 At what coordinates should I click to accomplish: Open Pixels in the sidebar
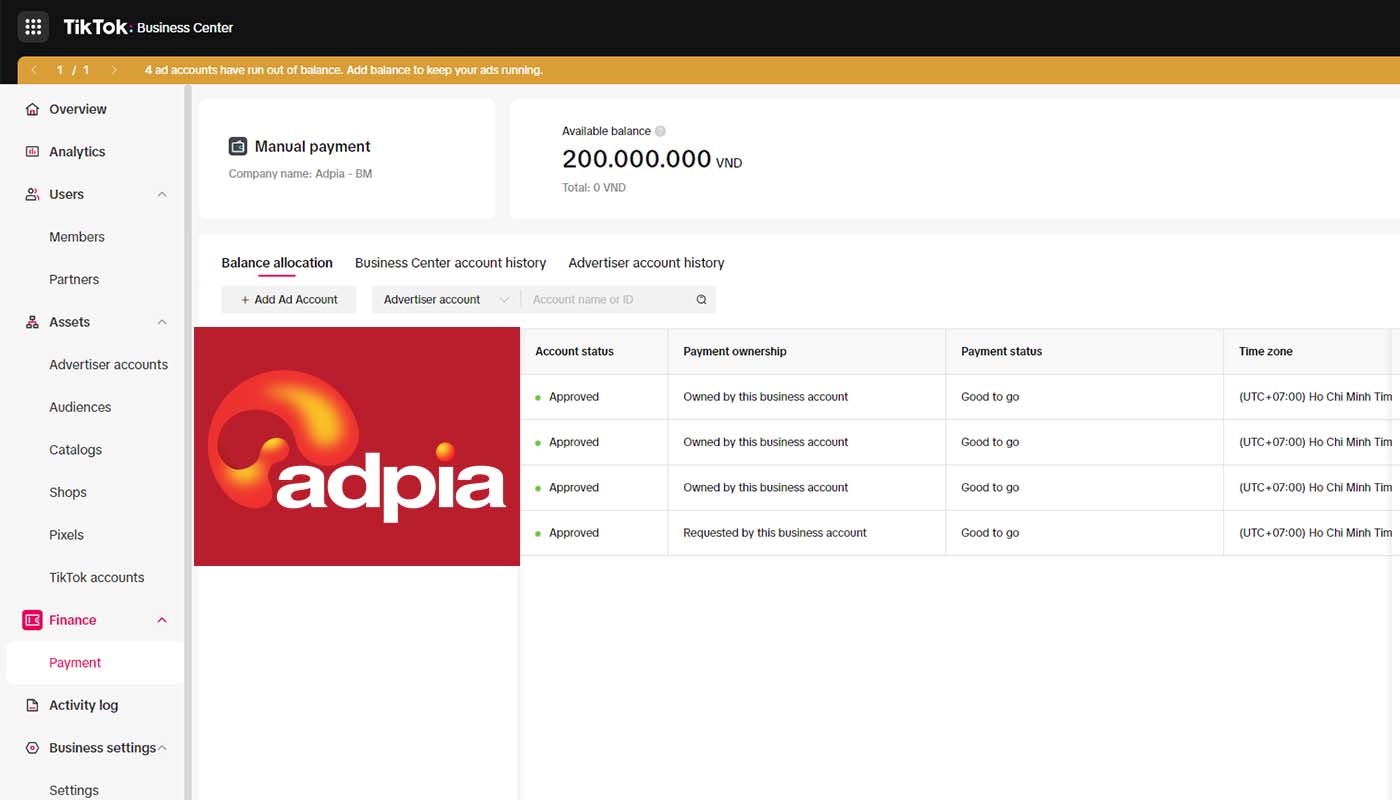click(67, 535)
